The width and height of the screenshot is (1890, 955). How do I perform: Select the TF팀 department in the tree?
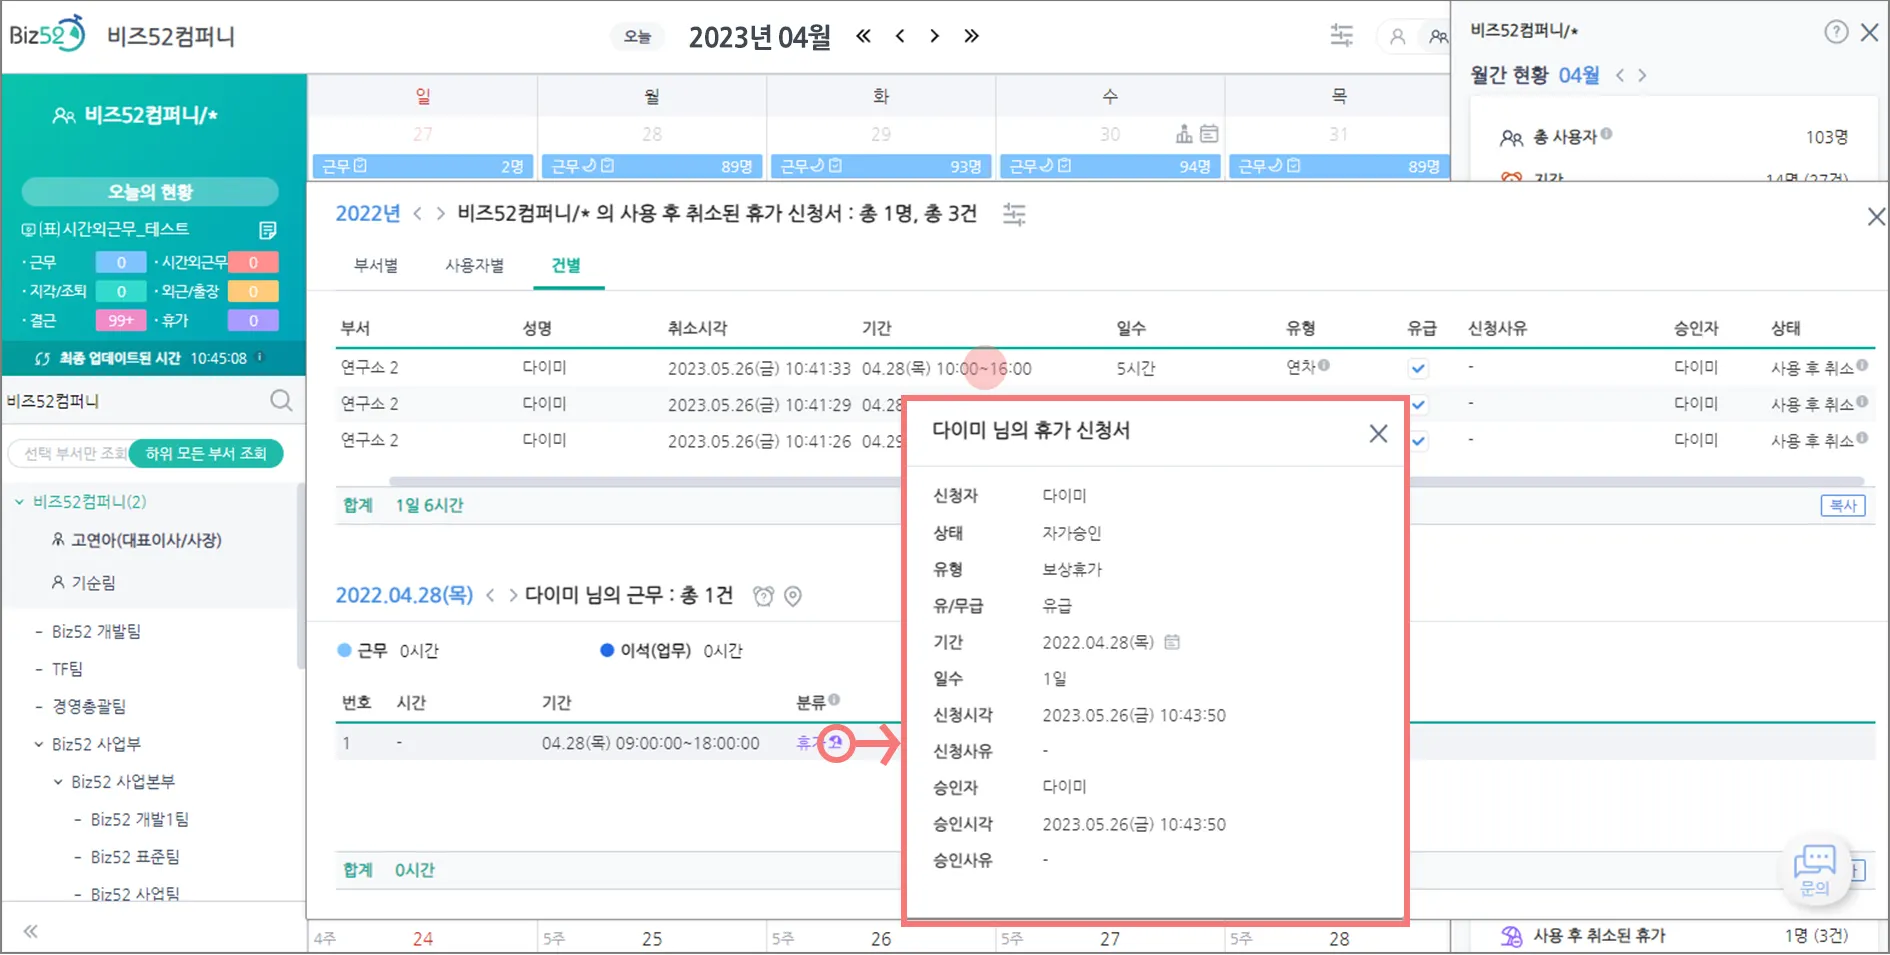pos(67,669)
